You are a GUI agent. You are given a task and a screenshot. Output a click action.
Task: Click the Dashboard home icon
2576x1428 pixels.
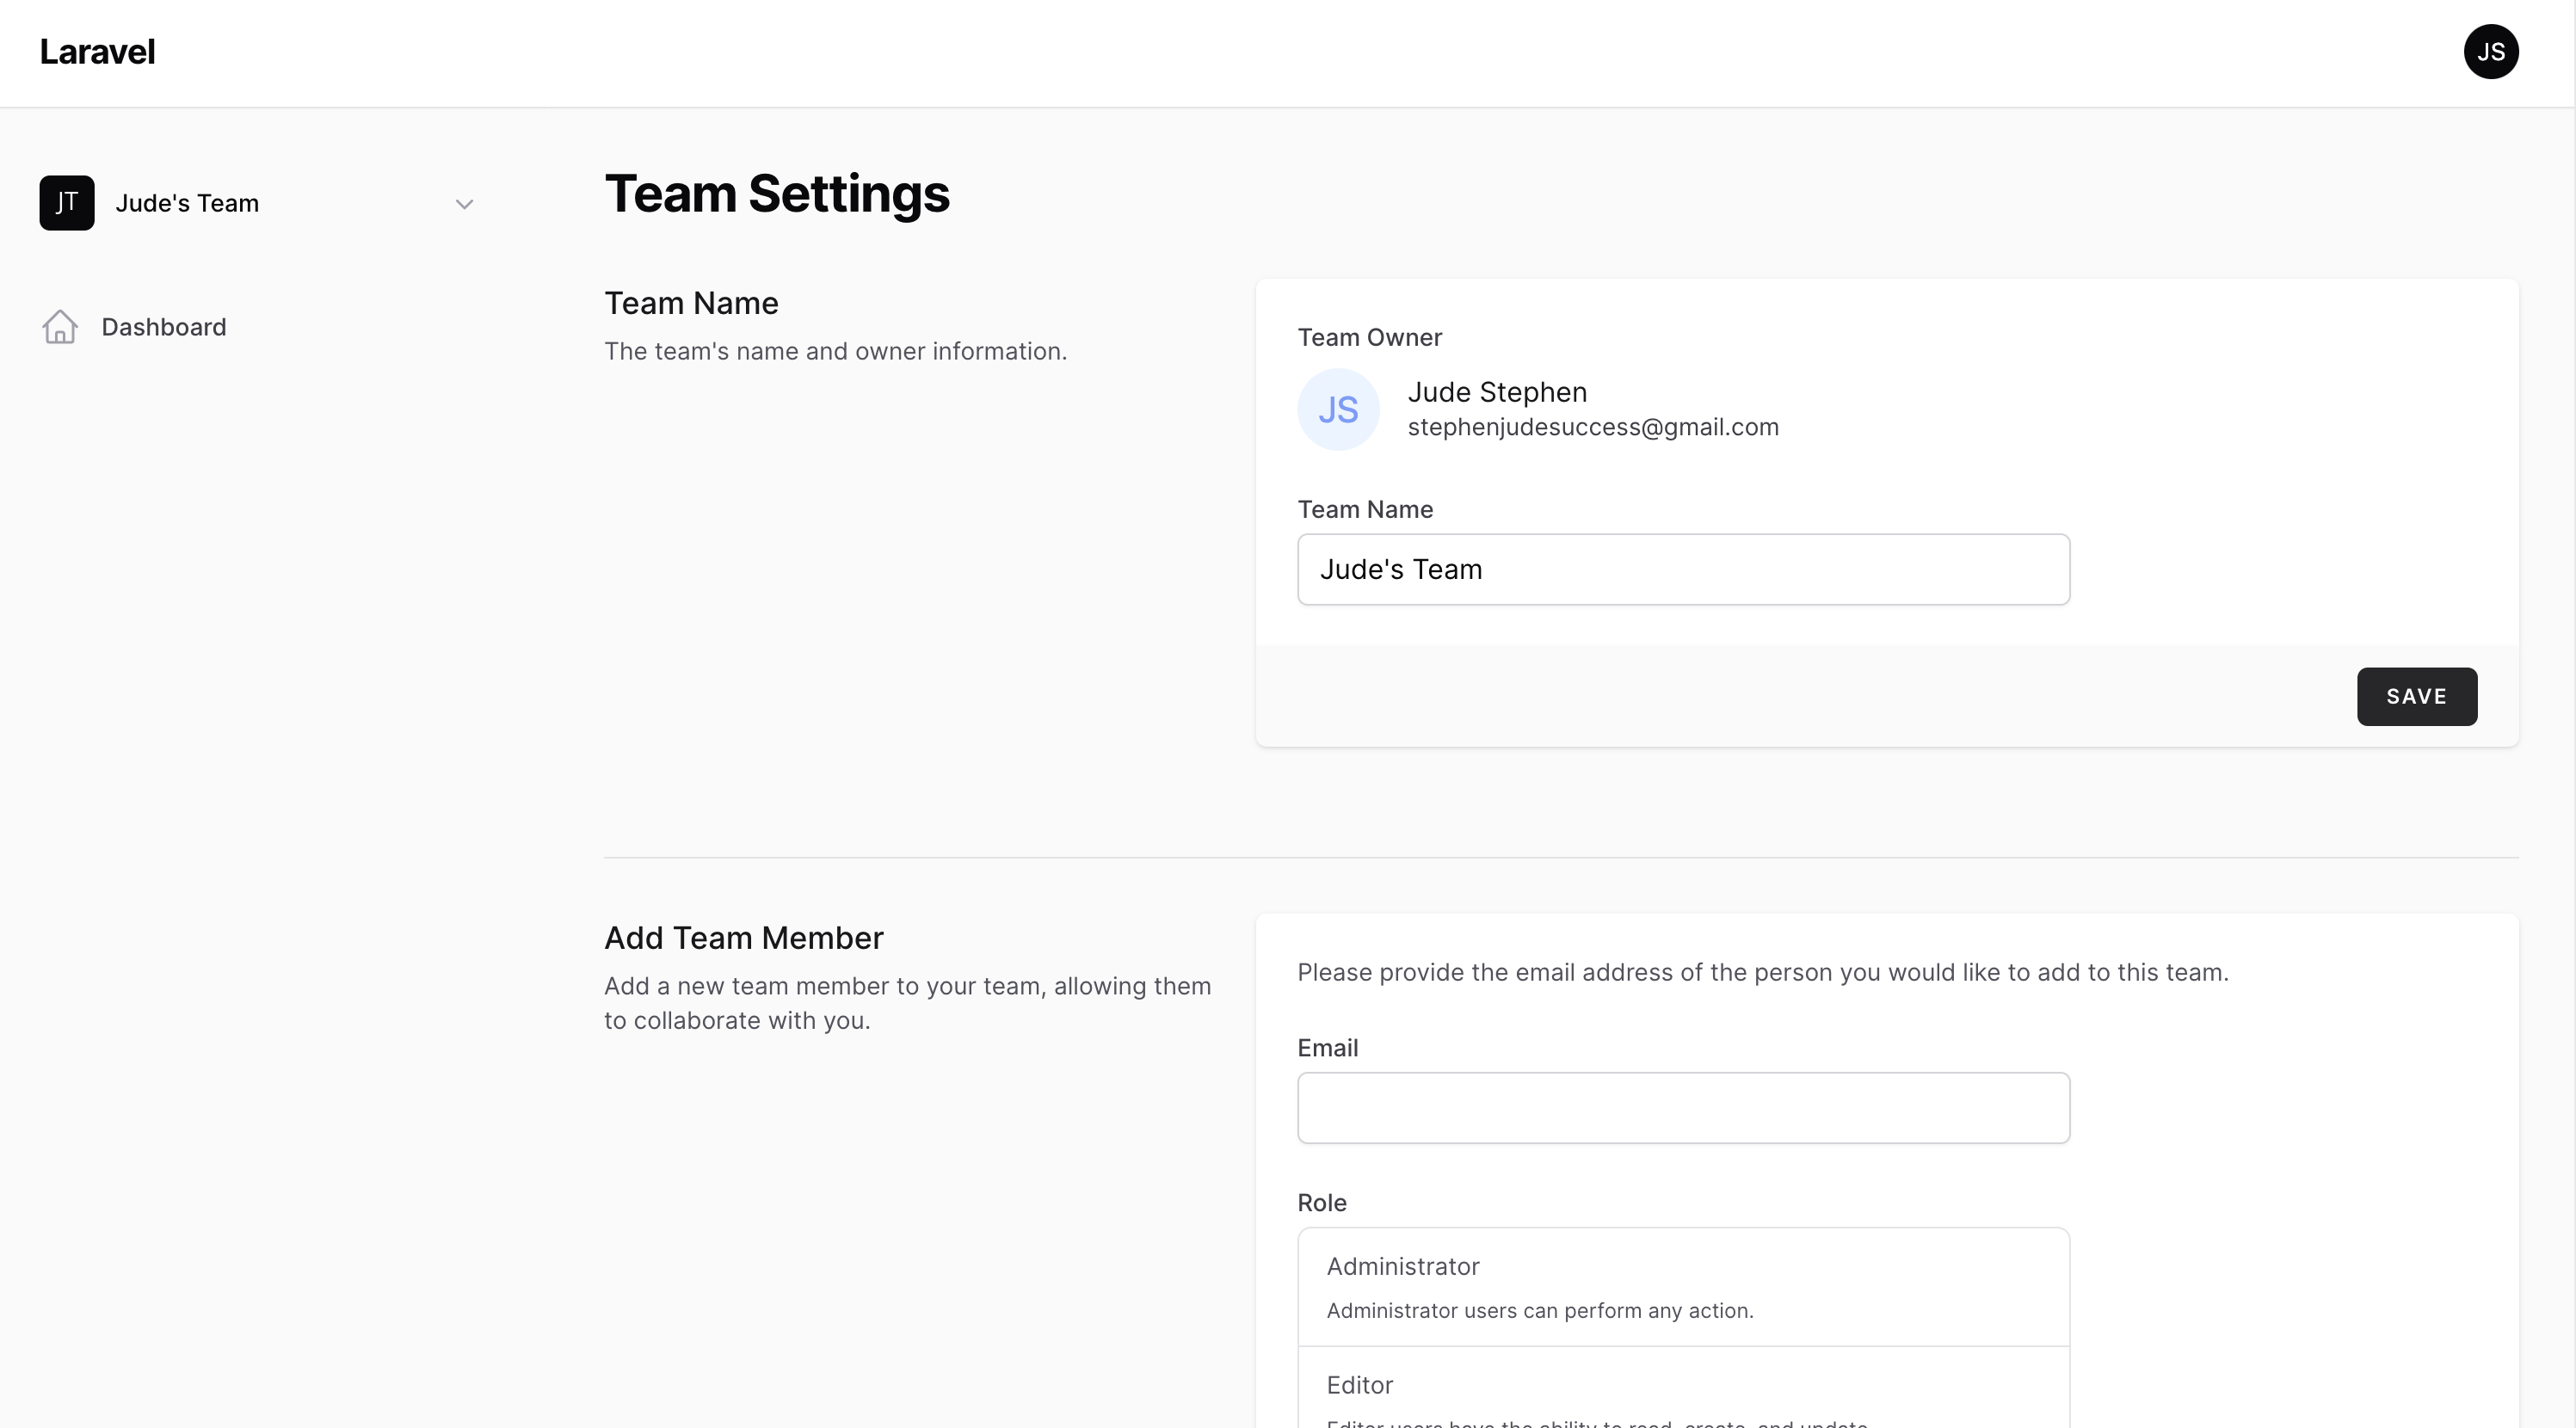60,327
